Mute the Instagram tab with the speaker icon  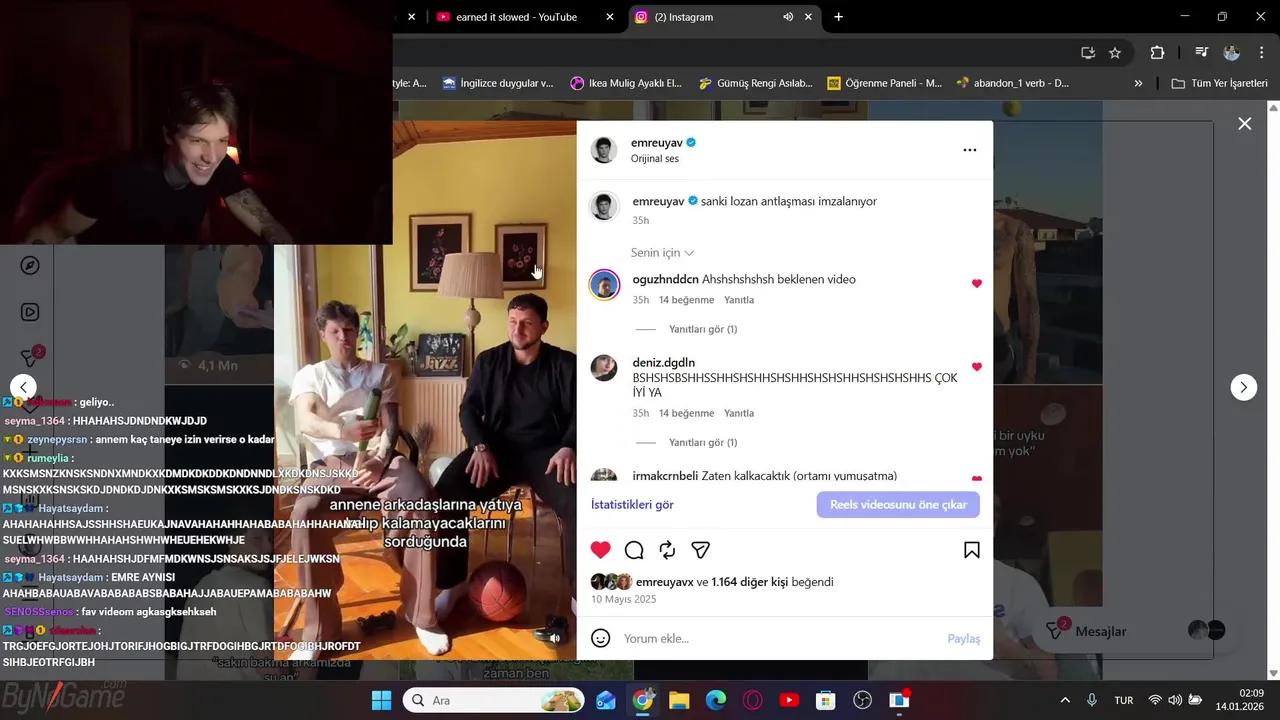[788, 17]
